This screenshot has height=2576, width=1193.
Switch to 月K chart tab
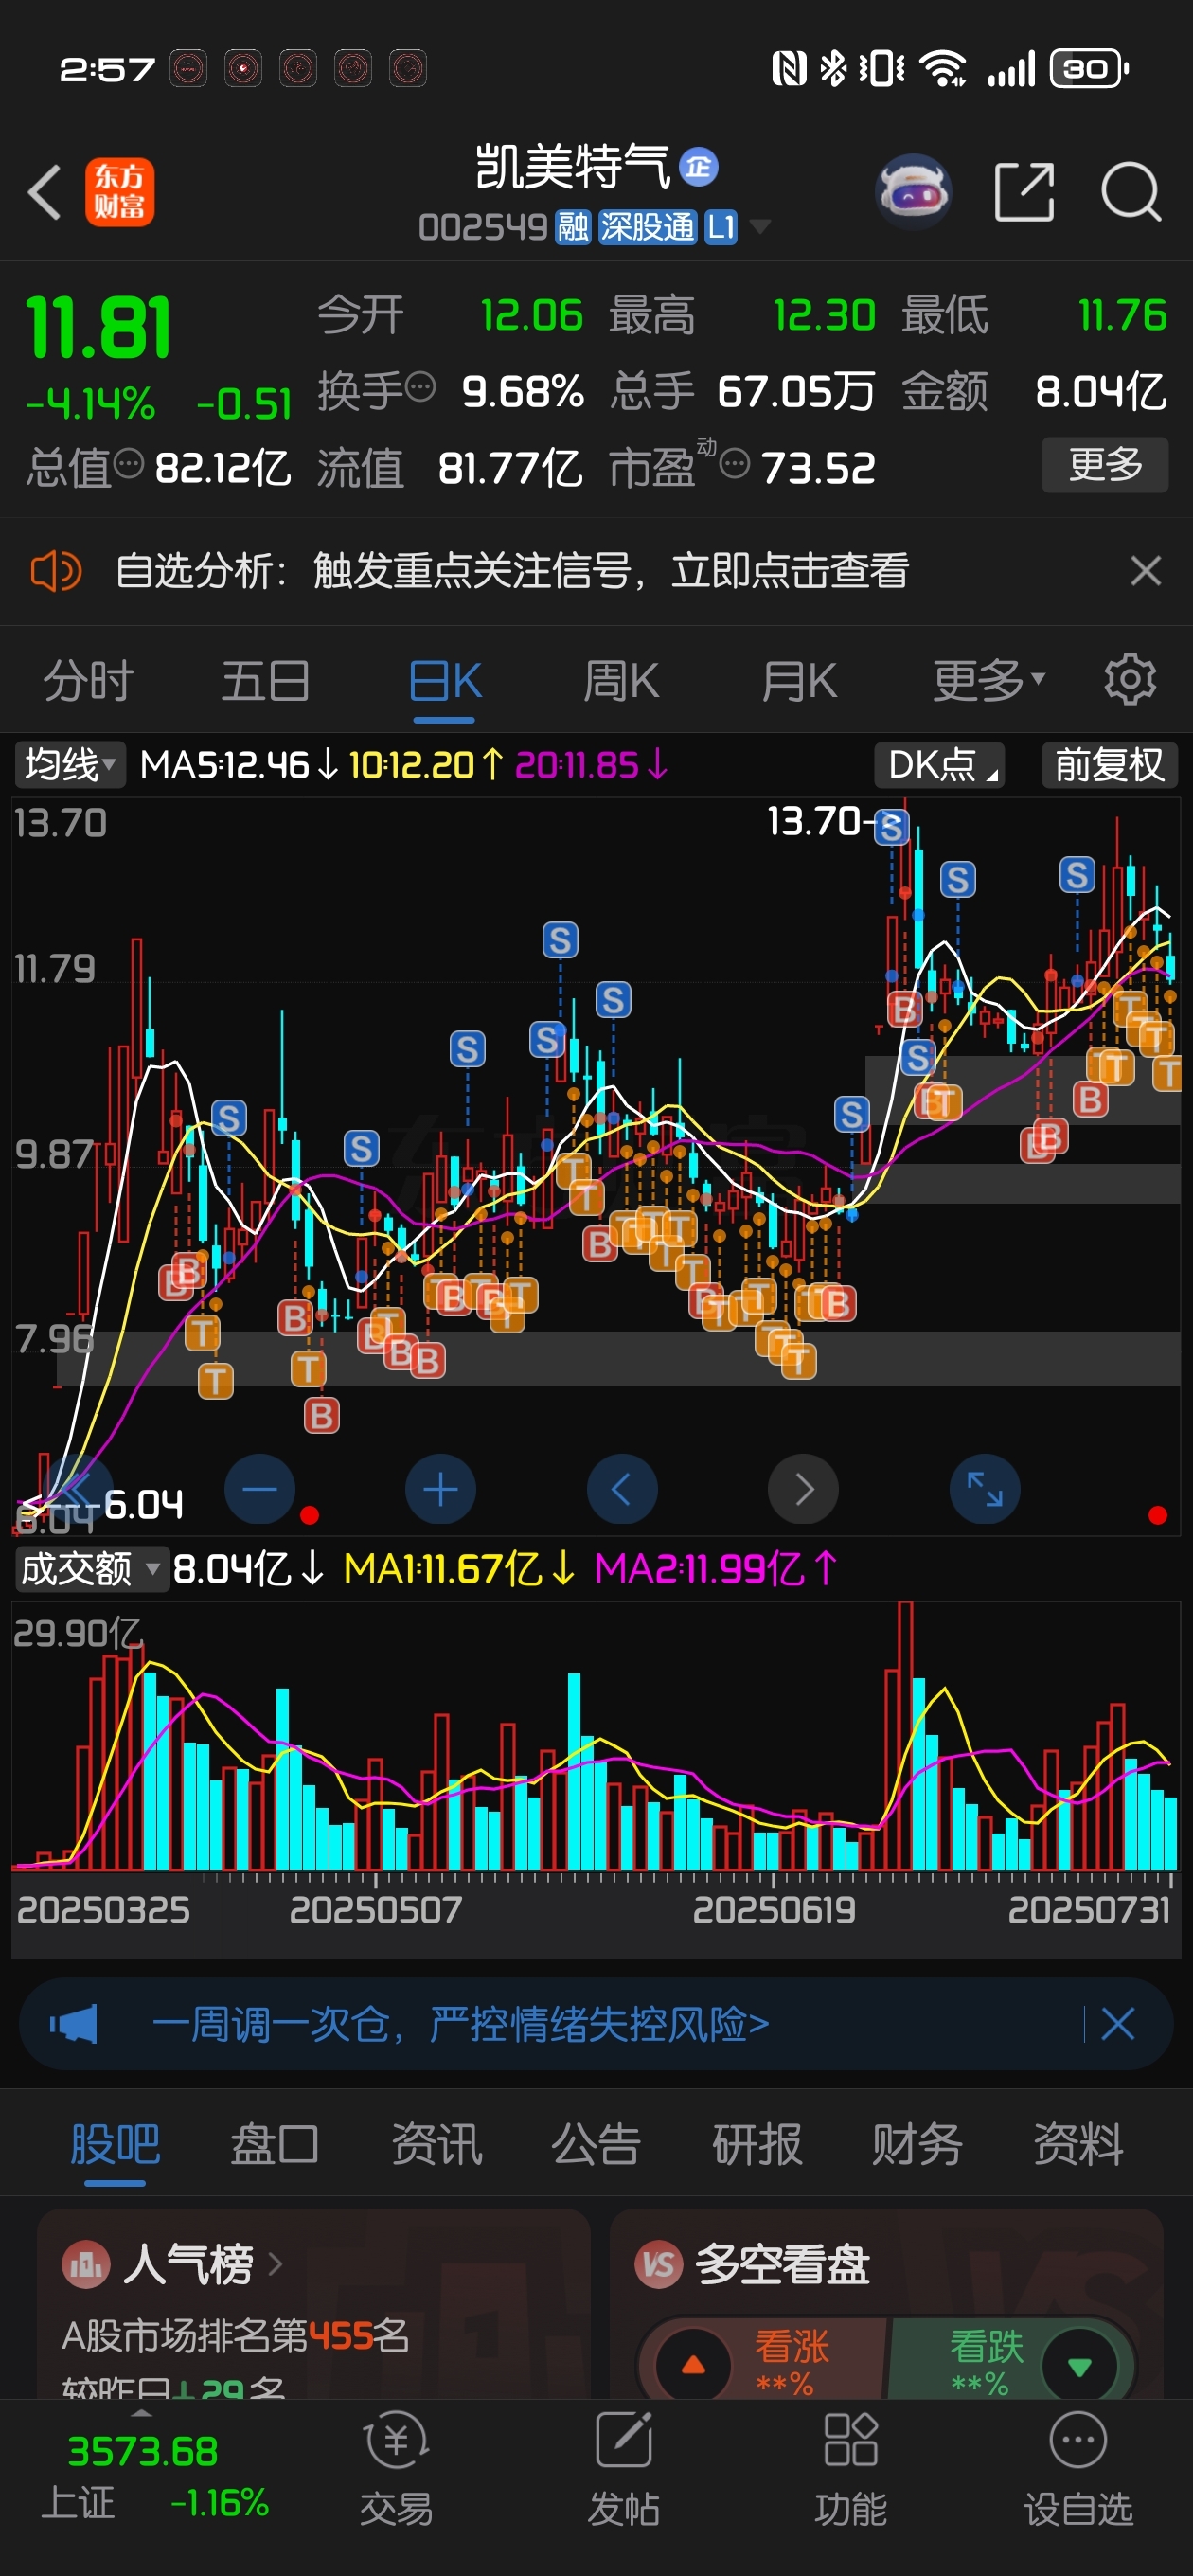798,681
